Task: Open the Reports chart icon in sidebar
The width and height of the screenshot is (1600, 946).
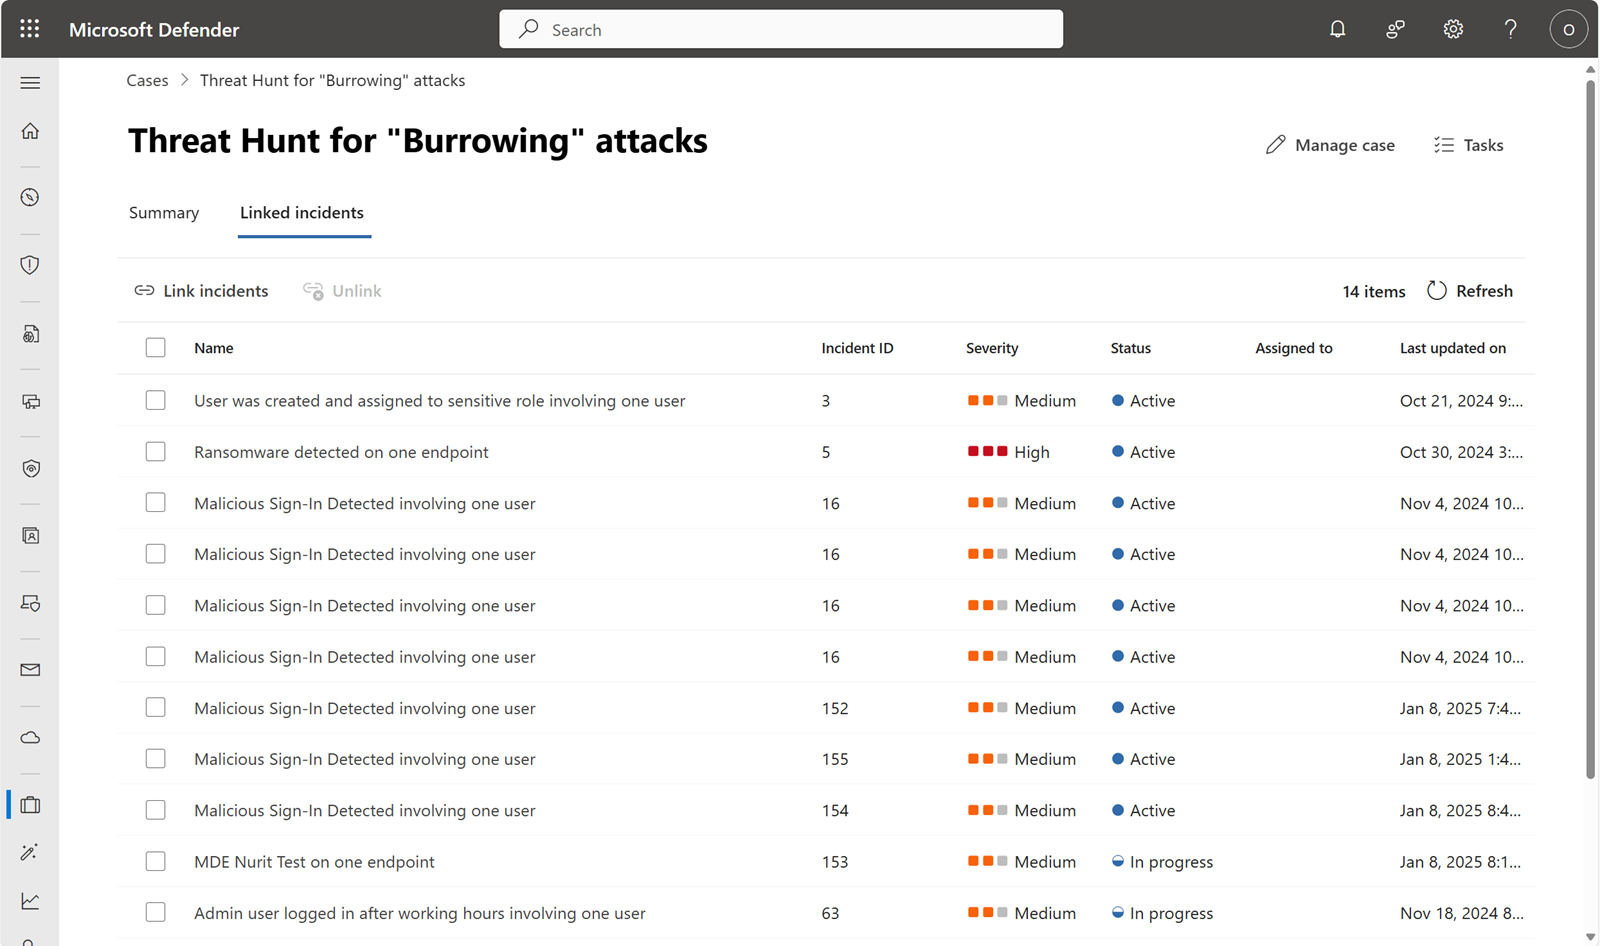Action: 29,900
